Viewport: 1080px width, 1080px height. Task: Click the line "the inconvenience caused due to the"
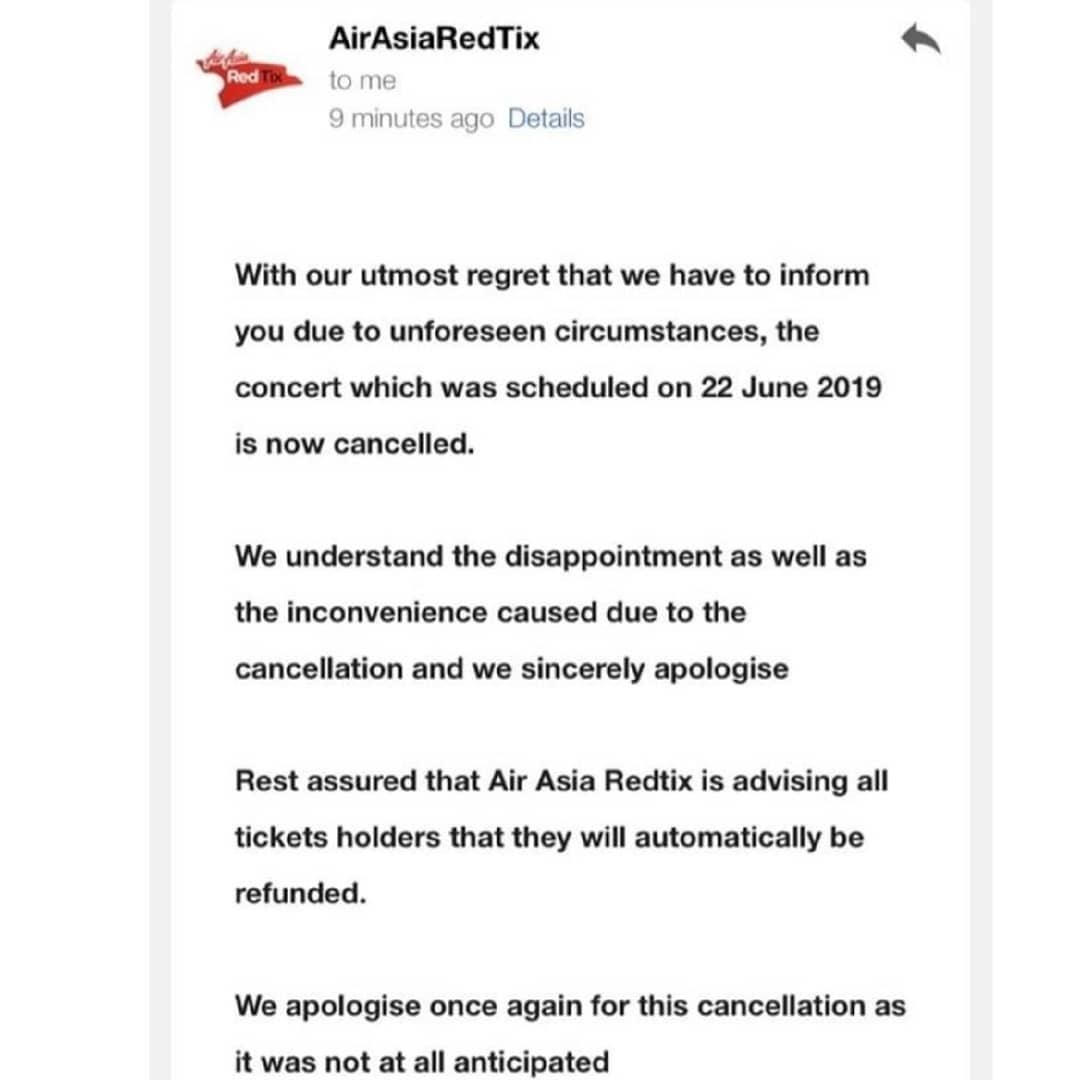(490, 612)
